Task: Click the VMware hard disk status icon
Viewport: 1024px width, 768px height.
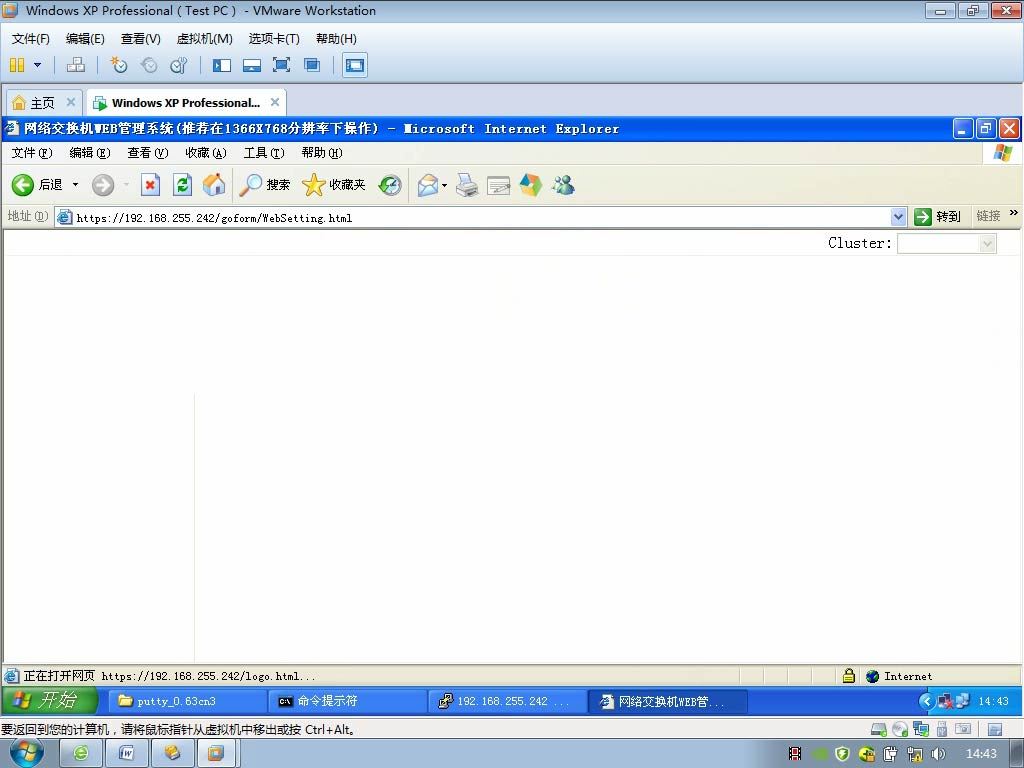Action: [x=879, y=729]
